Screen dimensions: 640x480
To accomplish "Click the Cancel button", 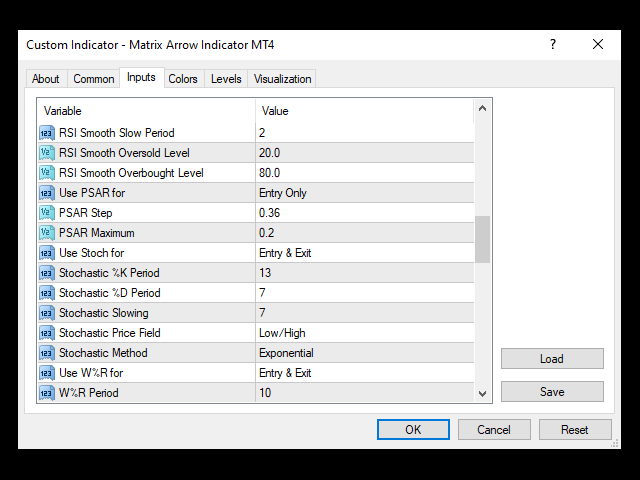I will click(x=494, y=429).
